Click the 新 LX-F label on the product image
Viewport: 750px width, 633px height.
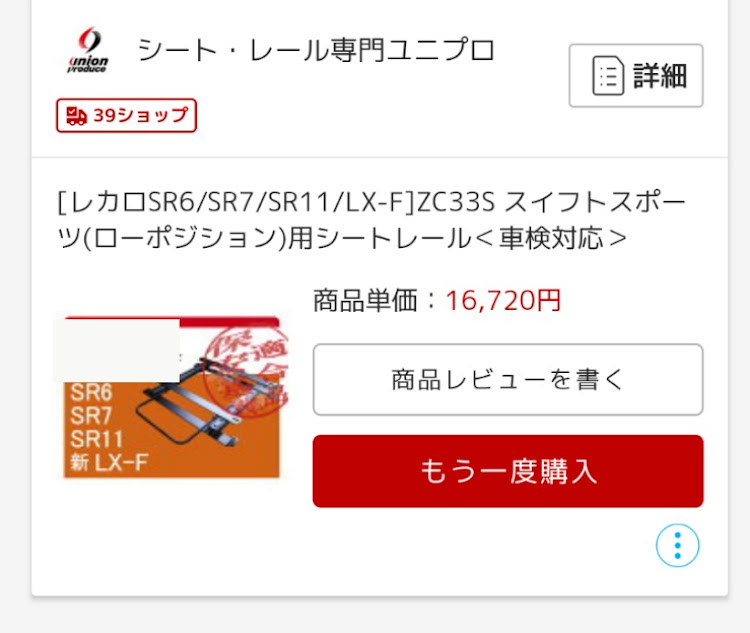[109, 462]
